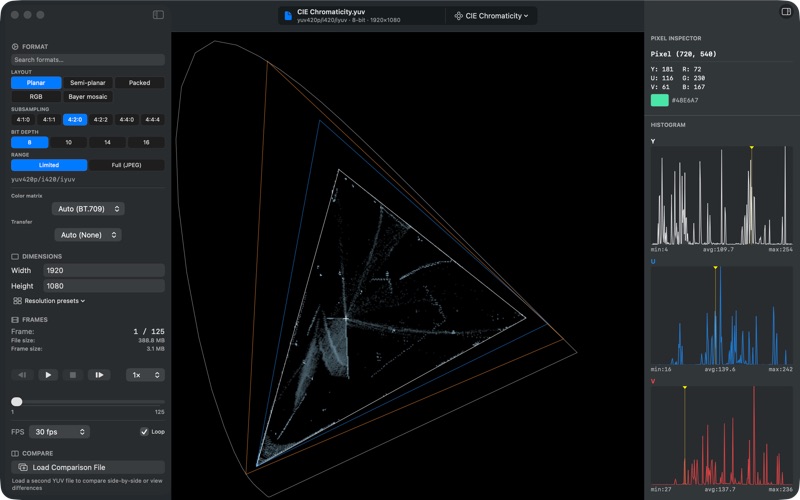Click the frame counter 1 / 125
The width and height of the screenshot is (800, 500).
[149, 332]
